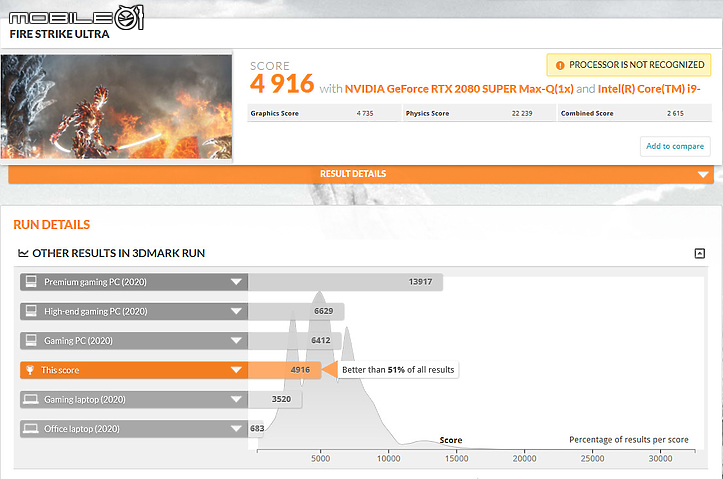Click the Premium gaming PC 13917 score bar
Image resolution: width=723 pixels, height=479 pixels.
tap(345, 282)
